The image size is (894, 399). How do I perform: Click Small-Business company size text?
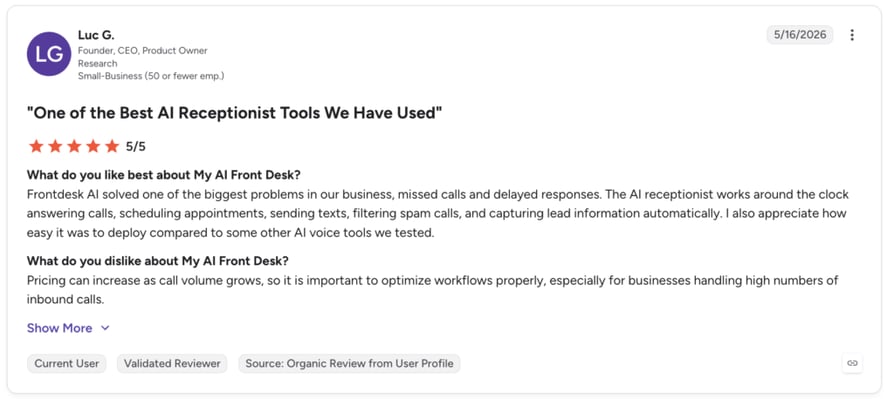(151, 76)
